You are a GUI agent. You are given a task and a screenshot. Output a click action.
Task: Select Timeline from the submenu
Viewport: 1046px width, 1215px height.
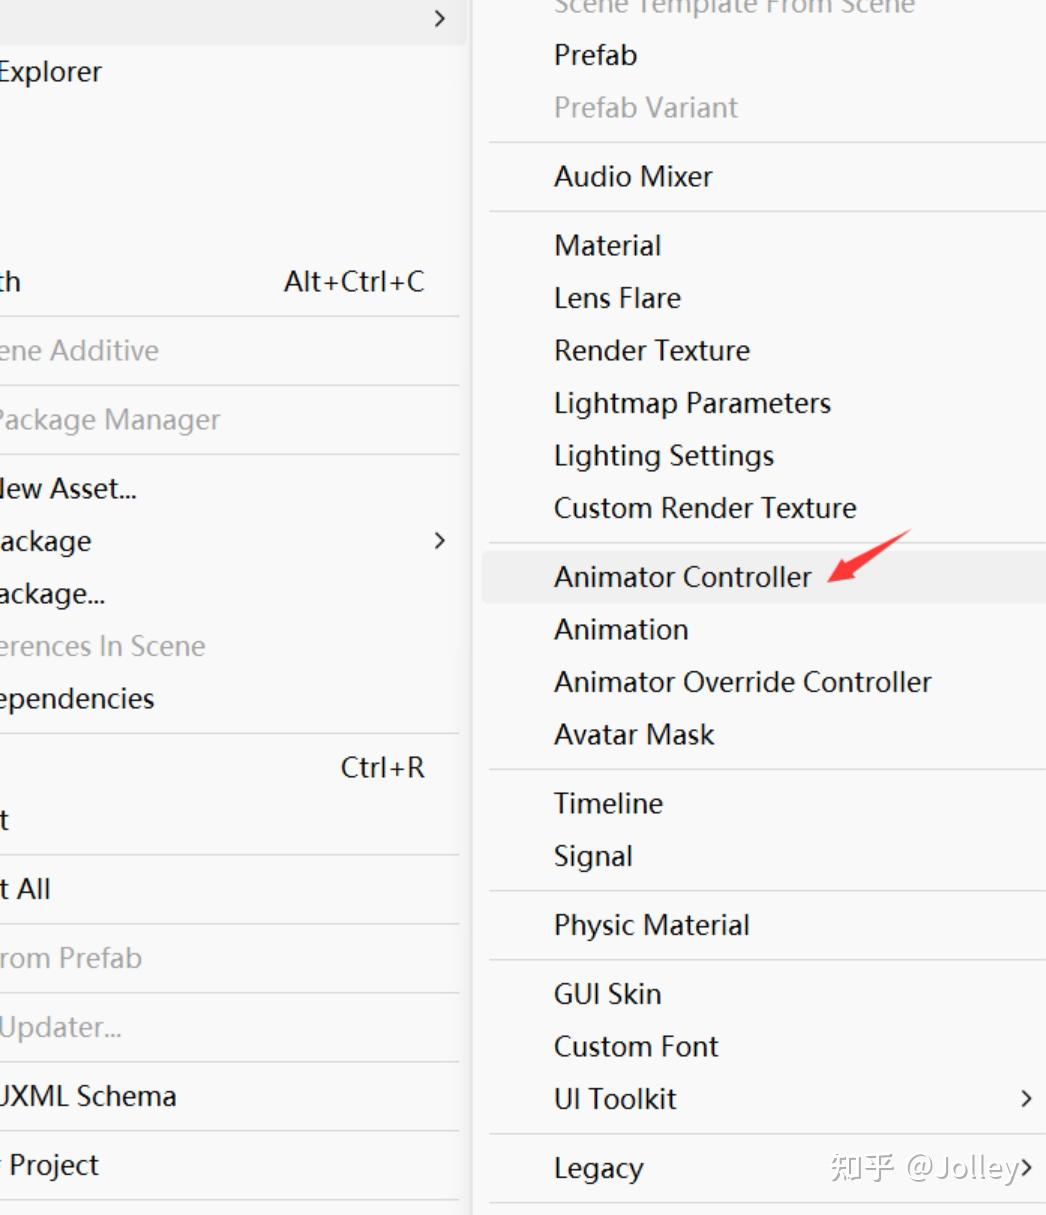pos(608,804)
